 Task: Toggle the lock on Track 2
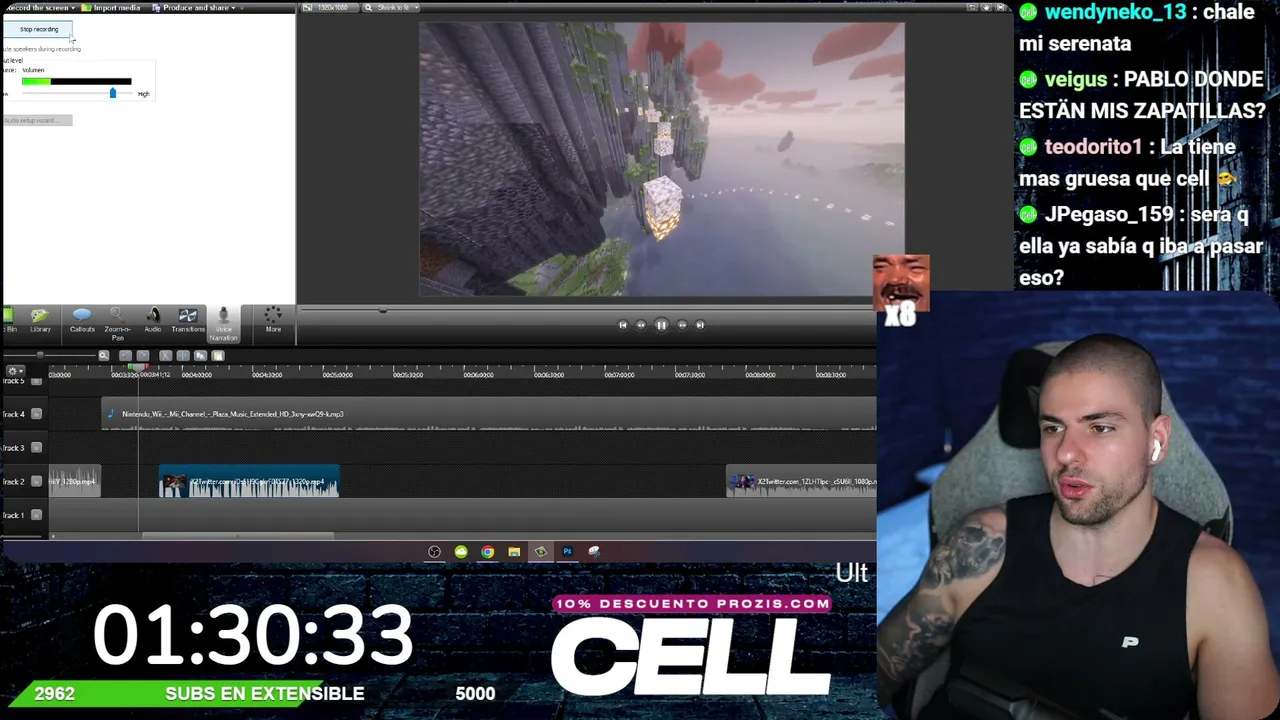coord(37,481)
